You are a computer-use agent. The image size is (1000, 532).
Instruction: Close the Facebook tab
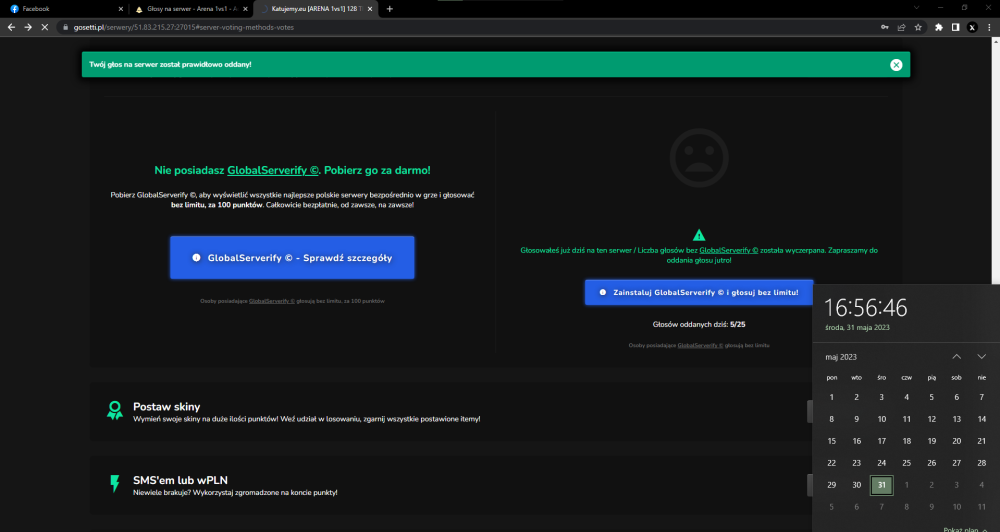tap(121, 9)
